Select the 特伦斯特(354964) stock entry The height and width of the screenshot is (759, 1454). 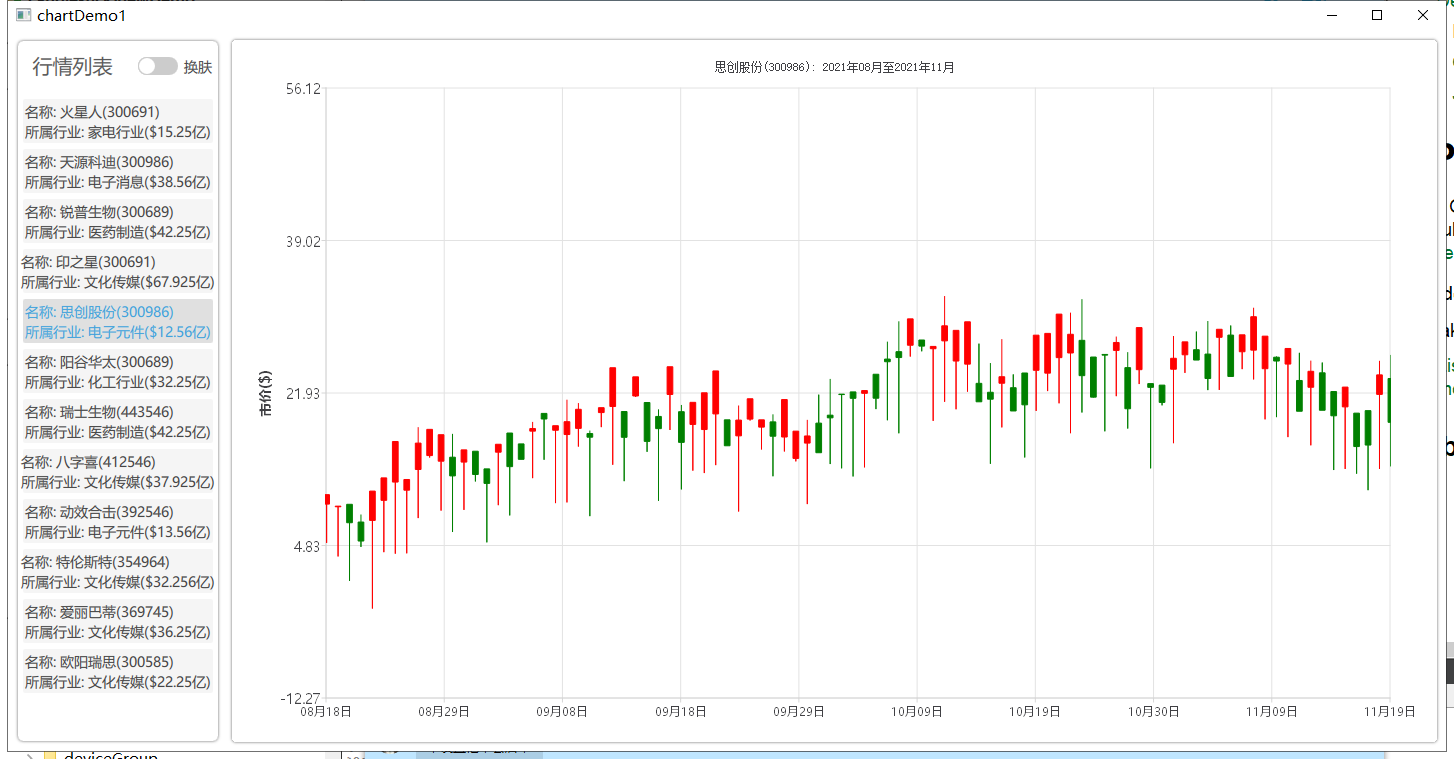coord(117,571)
